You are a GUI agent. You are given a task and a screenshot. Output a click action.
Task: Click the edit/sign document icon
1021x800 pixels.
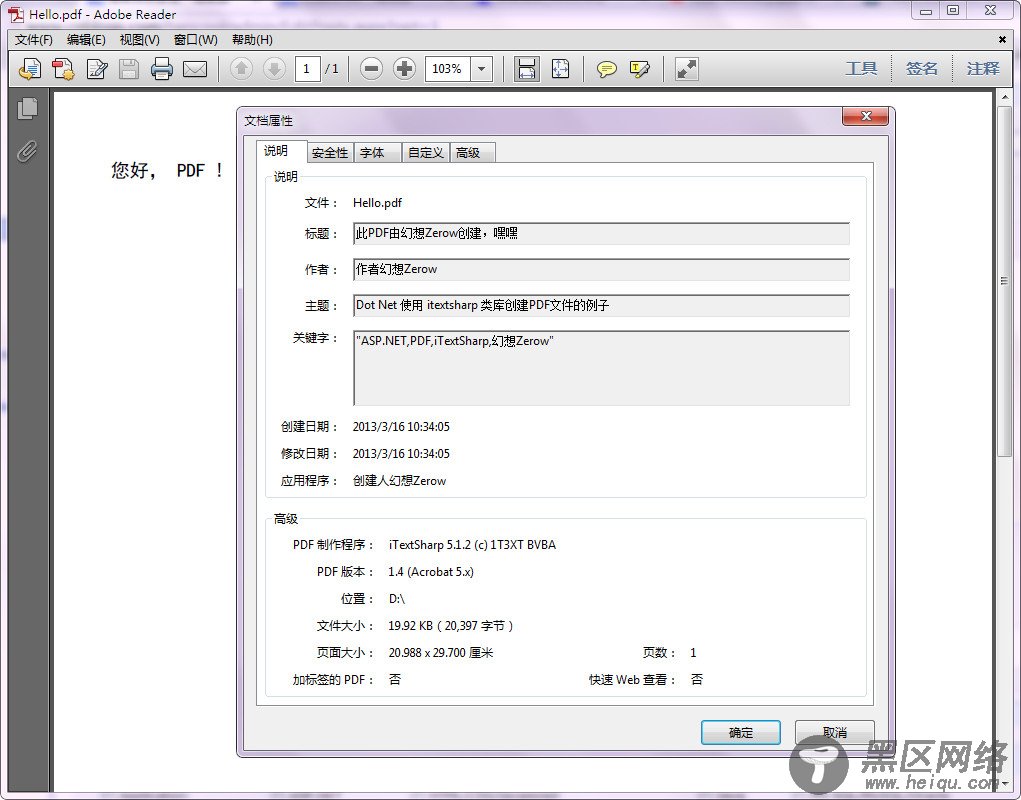pos(97,68)
